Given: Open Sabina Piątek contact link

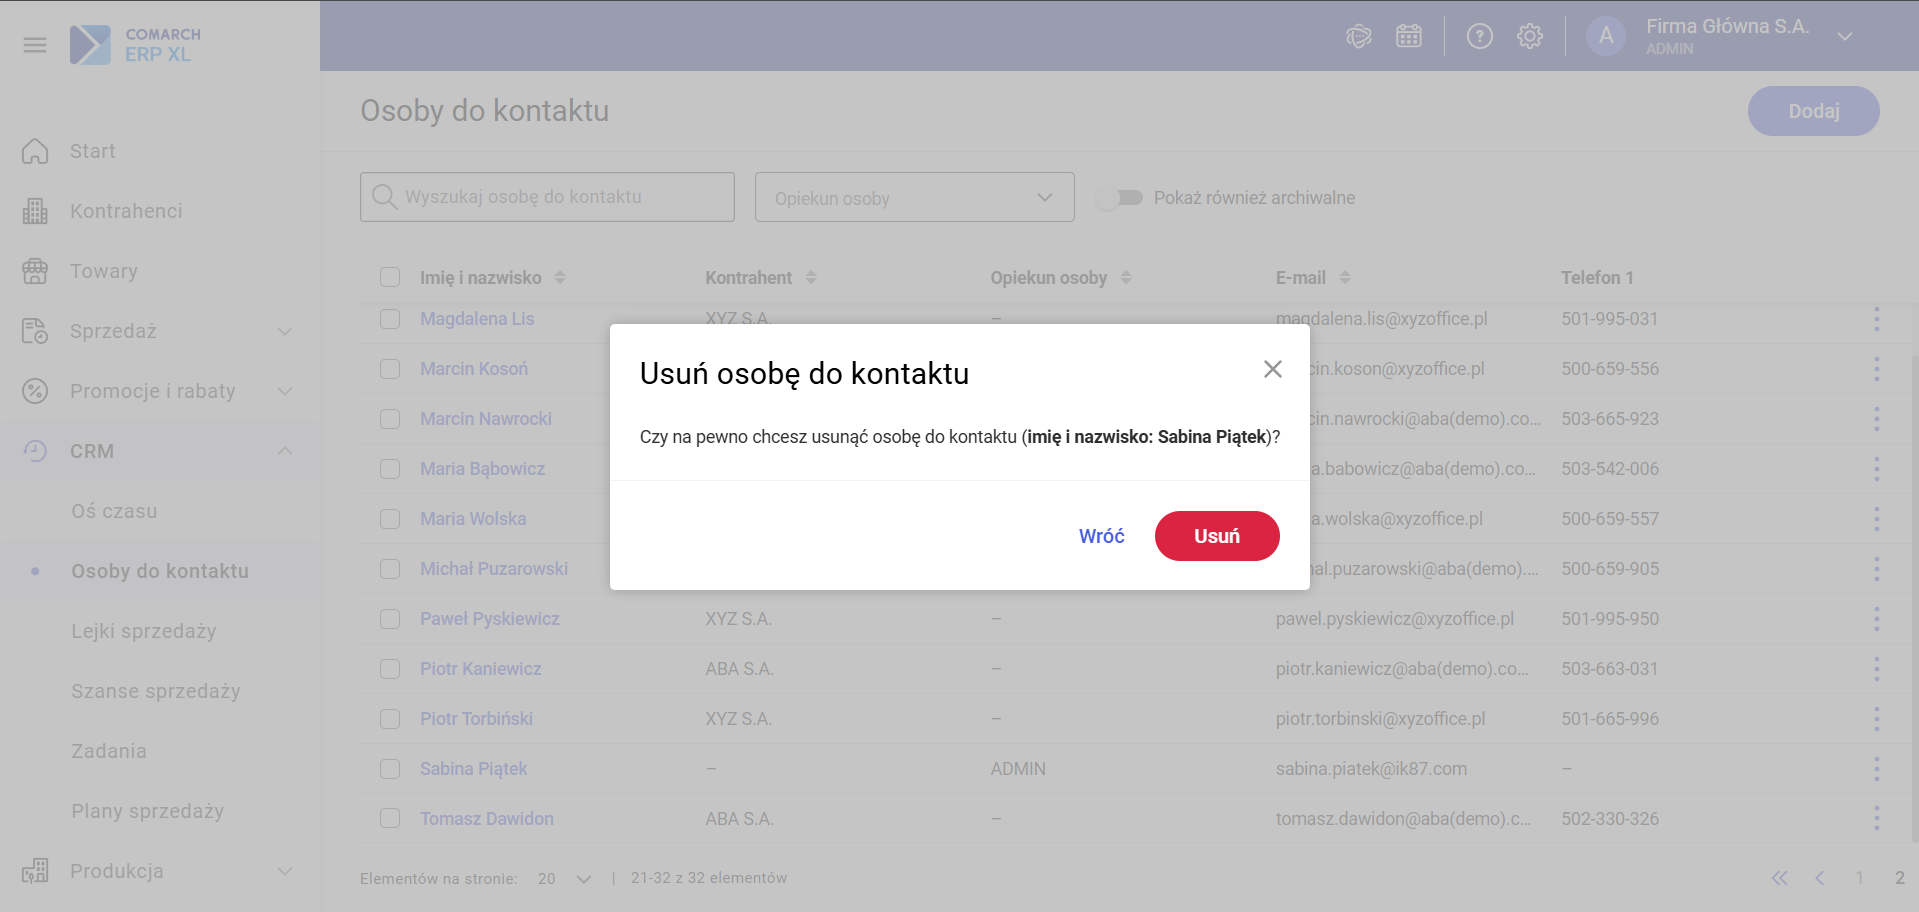Looking at the screenshot, I should [473, 769].
